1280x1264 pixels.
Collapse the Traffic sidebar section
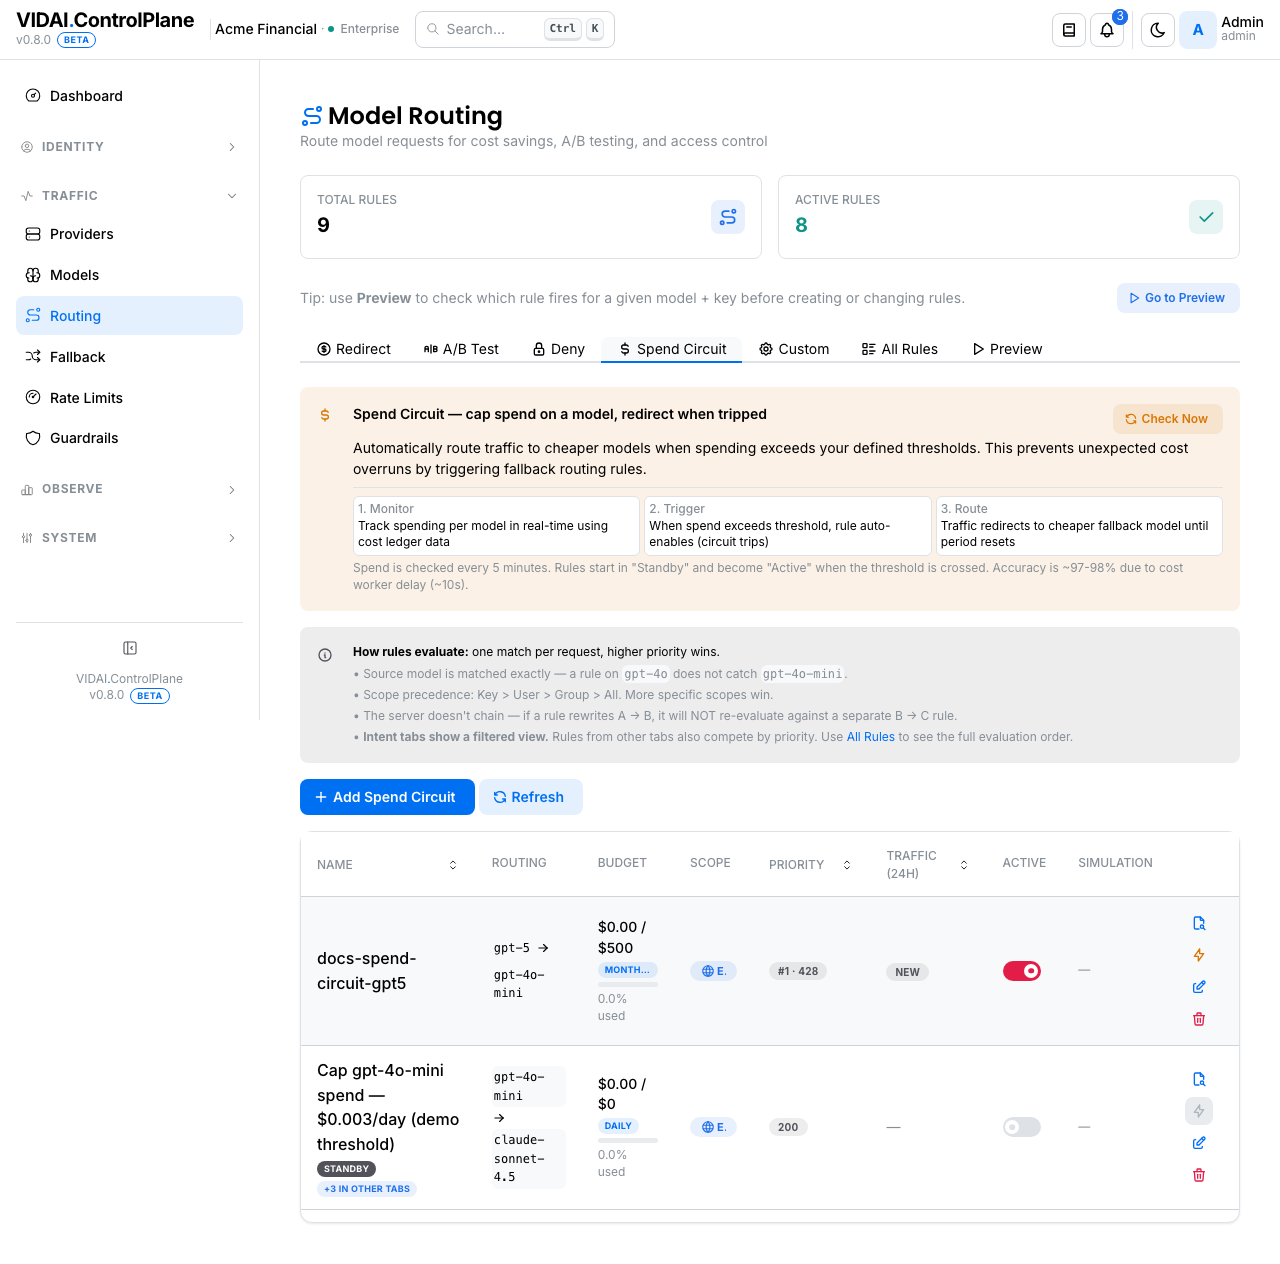130,196
